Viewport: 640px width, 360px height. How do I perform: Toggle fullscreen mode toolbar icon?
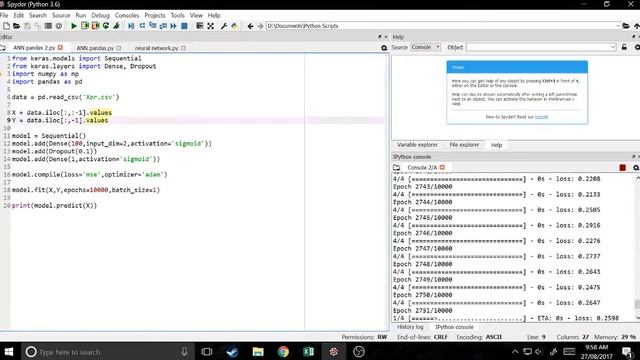pos(211,26)
